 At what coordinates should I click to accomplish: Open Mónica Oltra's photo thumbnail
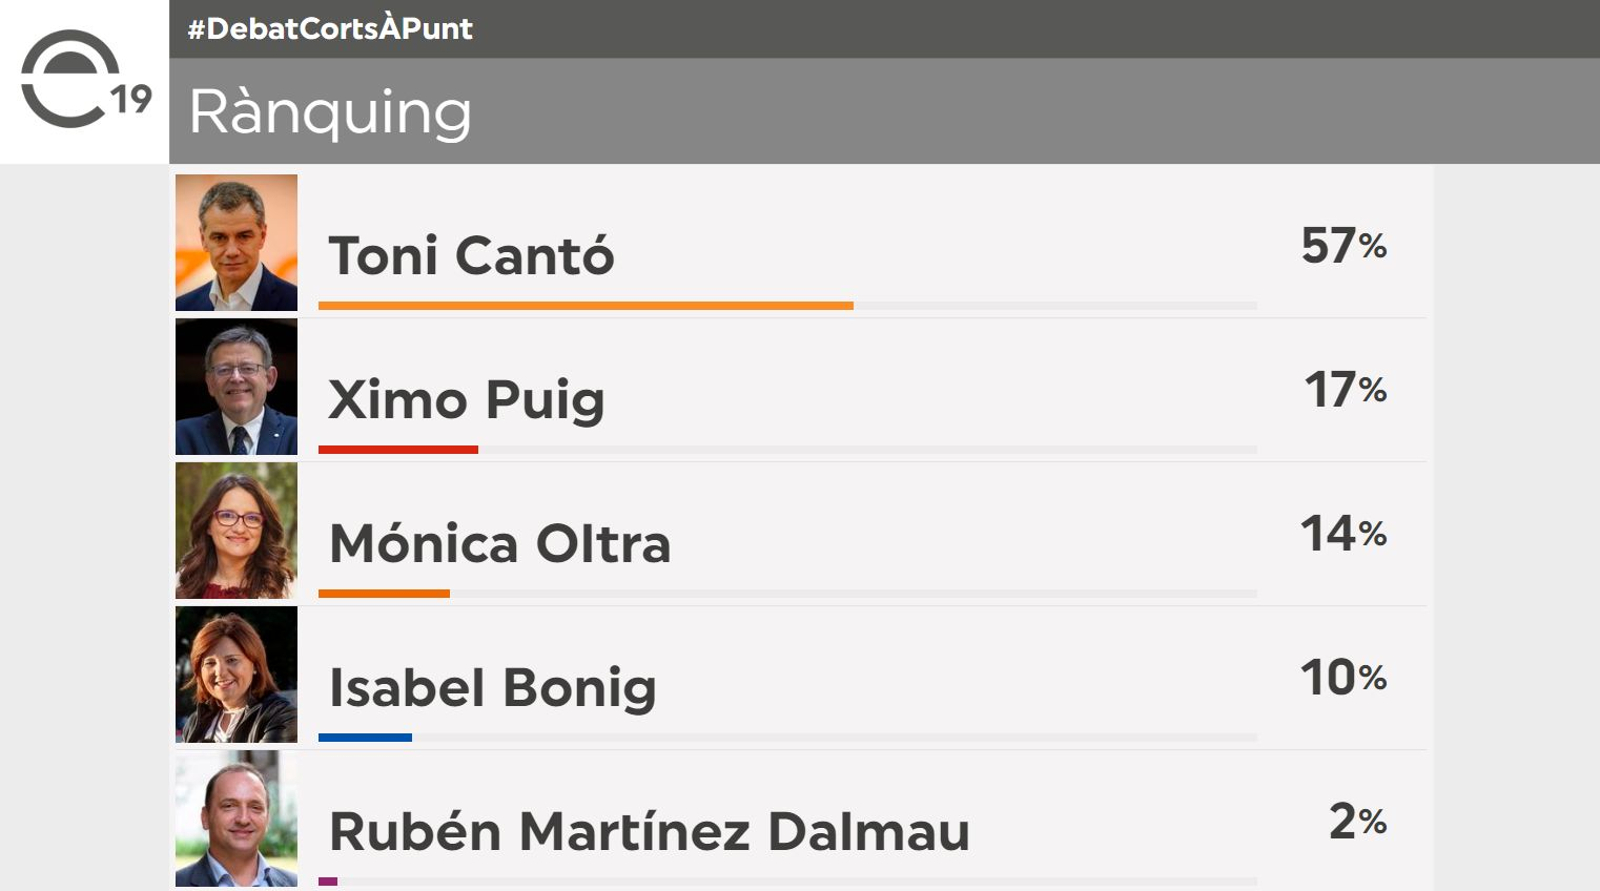click(236, 531)
